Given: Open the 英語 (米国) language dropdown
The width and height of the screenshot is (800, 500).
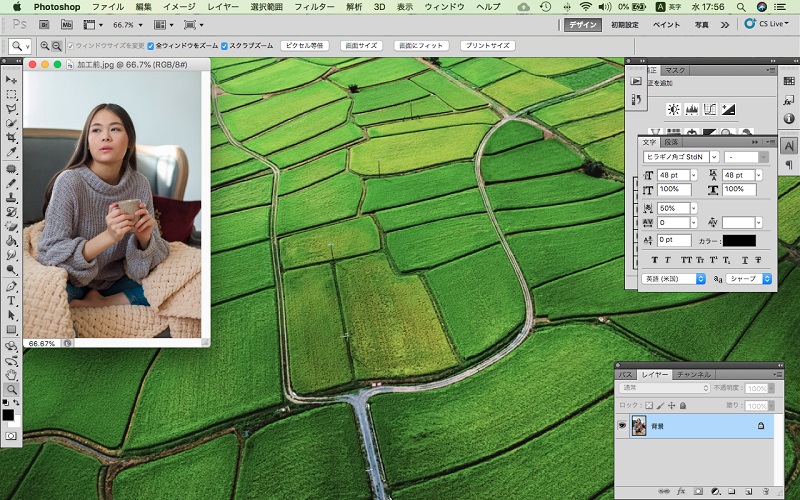Looking at the screenshot, I should (x=673, y=279).
